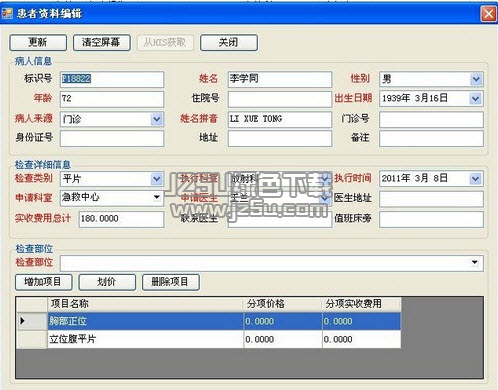The height and width of the screenshot is (390, 498).
Task: Click the 姓名 field with 李学同
Action: pos(280,79)
